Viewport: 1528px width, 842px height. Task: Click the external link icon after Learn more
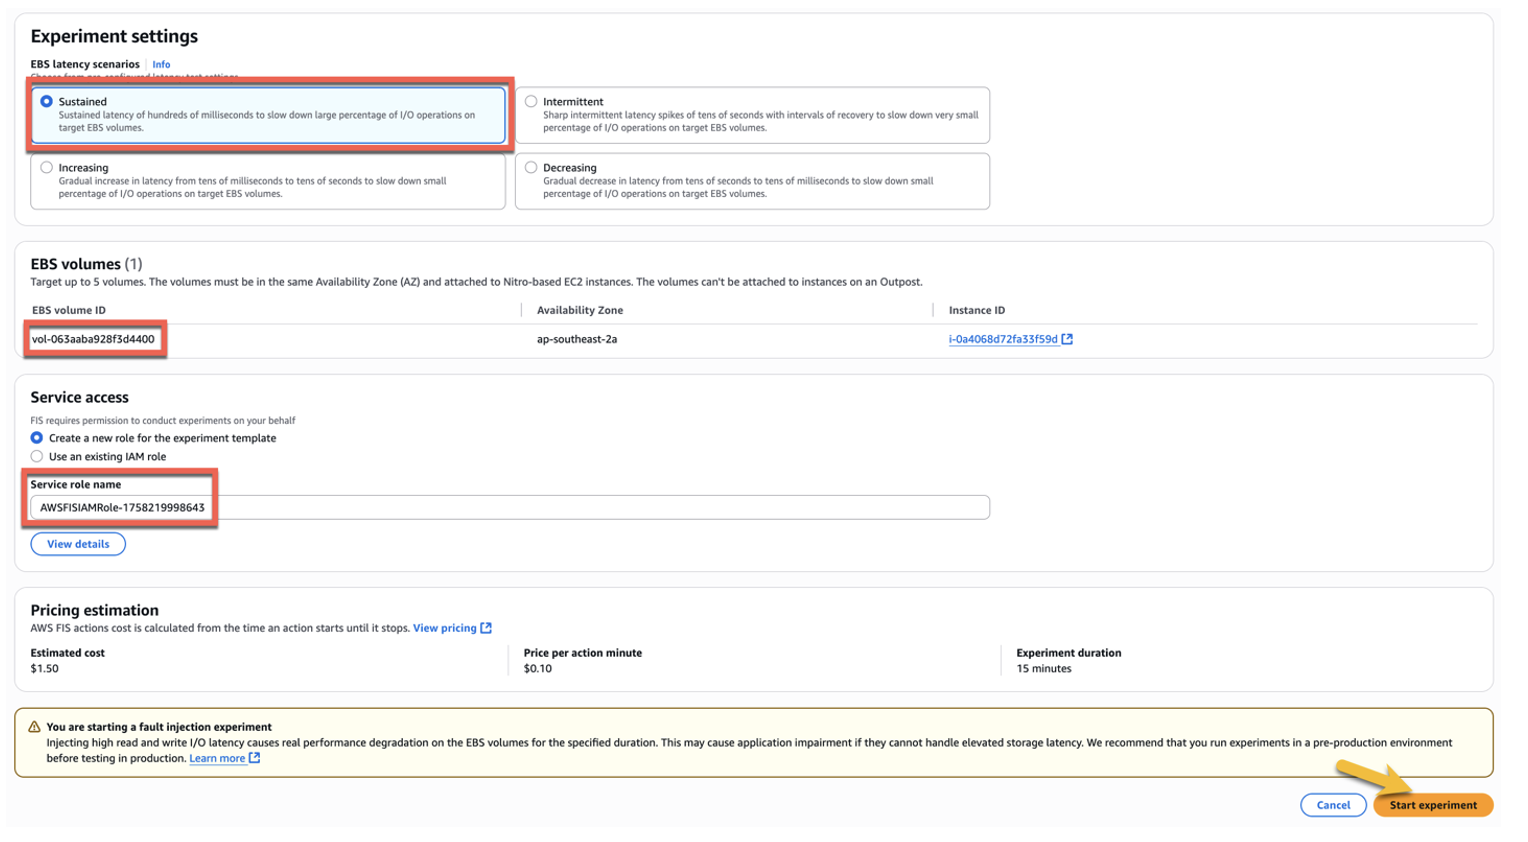[x=253, y=758]
